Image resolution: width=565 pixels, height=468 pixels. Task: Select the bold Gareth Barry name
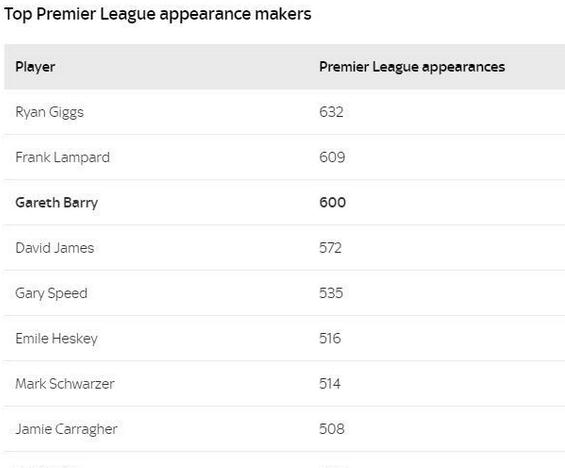pyautogui.click(x=57, y=203)
